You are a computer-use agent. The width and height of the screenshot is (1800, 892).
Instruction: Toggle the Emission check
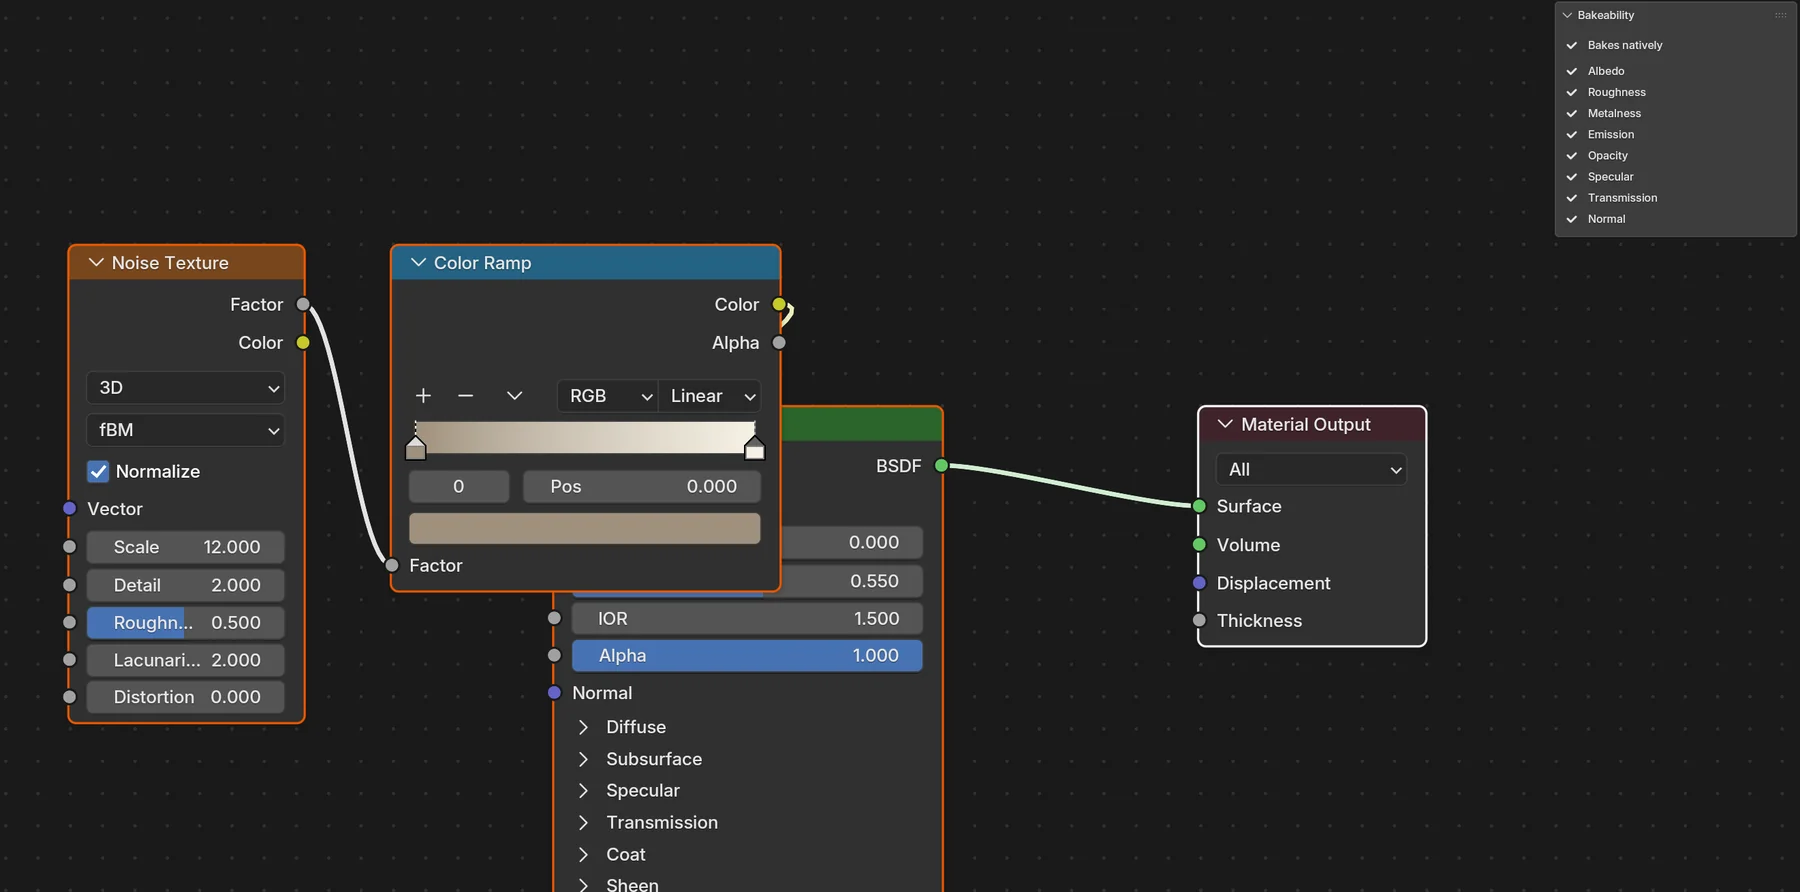(1572, 134)
